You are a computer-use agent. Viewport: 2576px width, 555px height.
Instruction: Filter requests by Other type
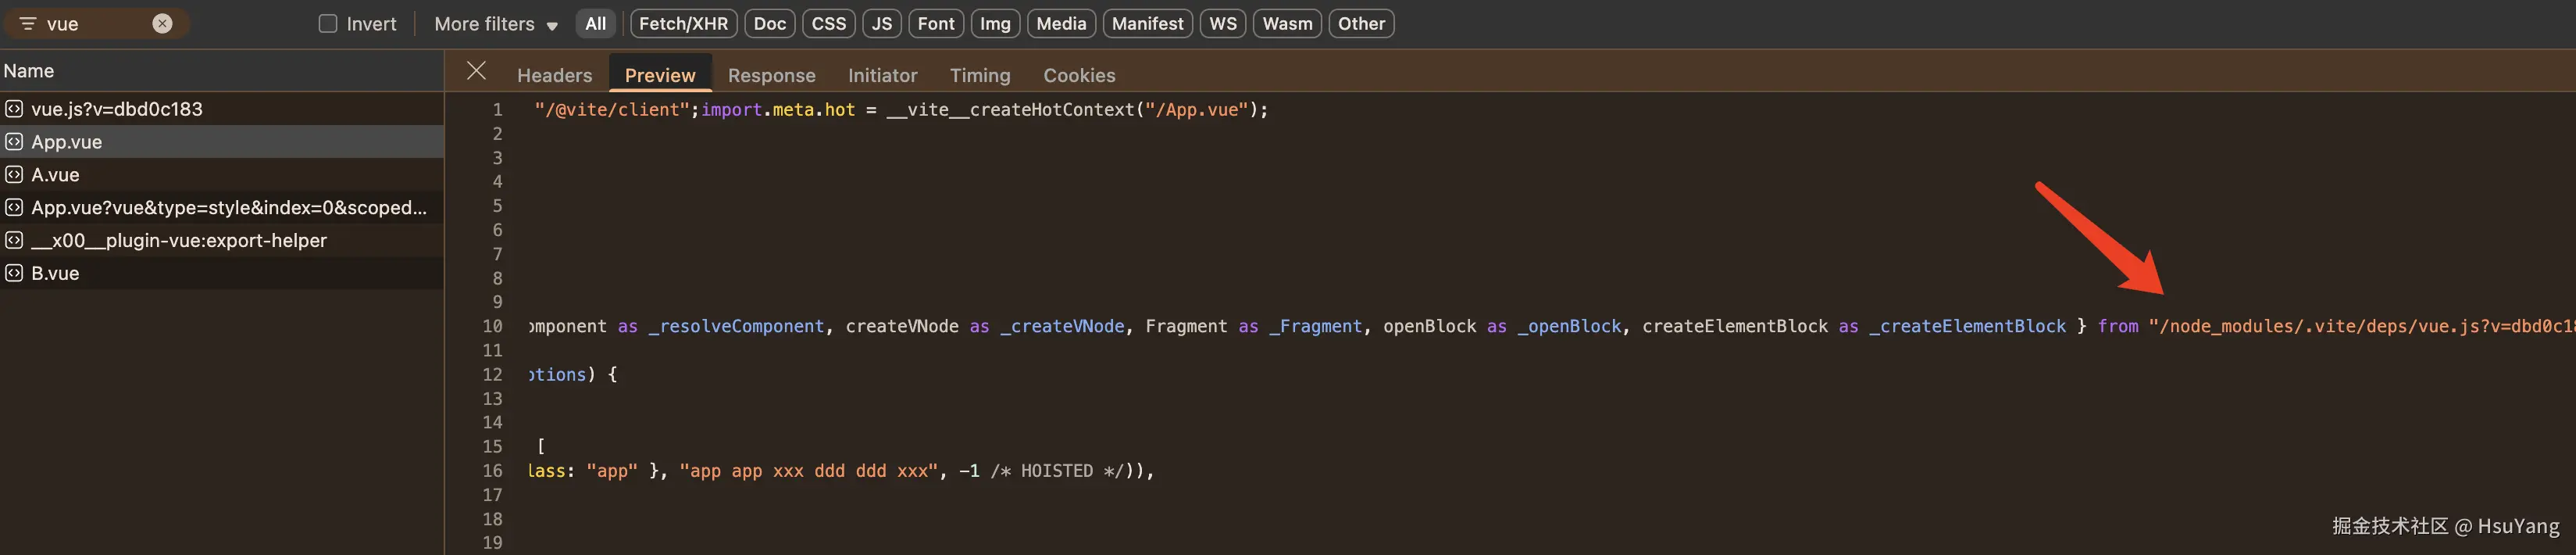1361,24
